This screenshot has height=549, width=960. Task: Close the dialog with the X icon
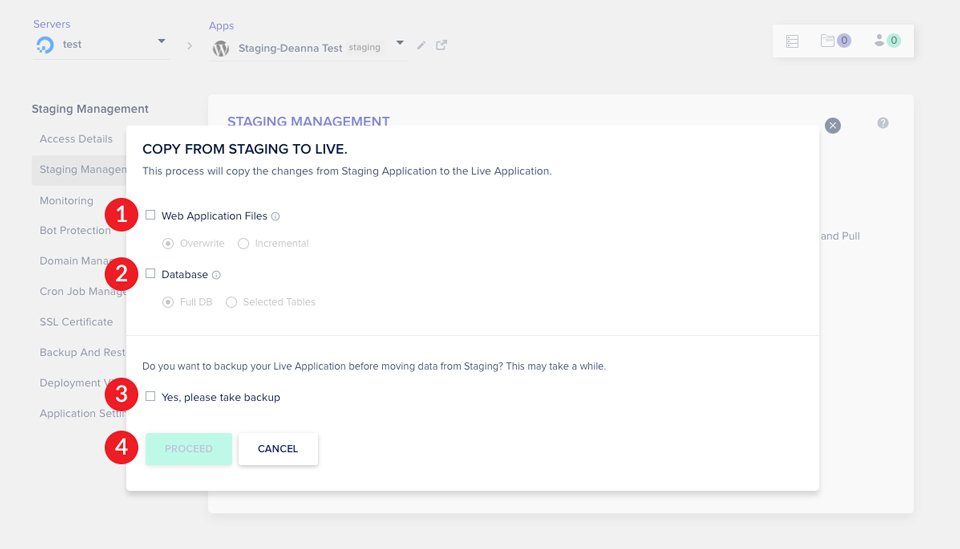point(833,125)
